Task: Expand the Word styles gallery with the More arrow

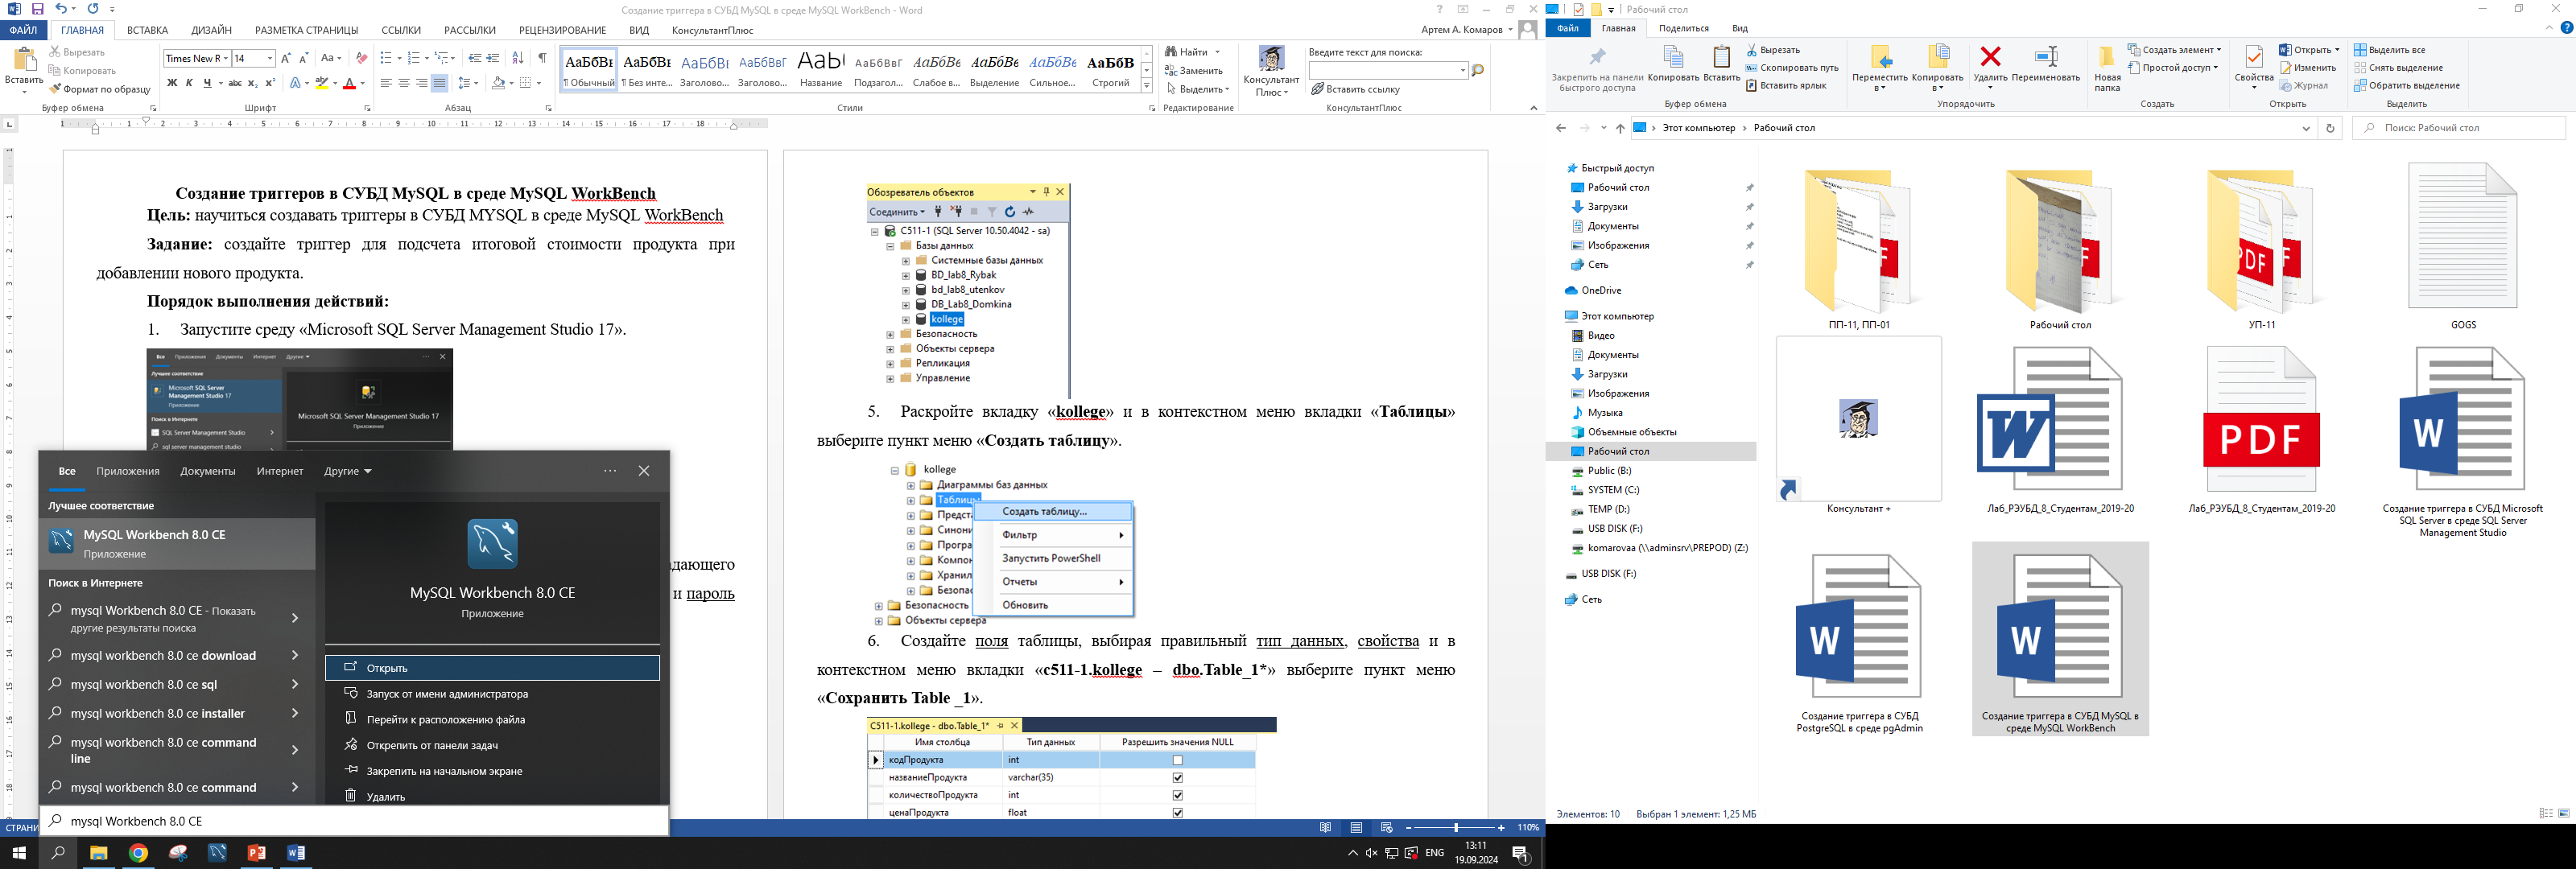Action: [x=1146, y=86]
